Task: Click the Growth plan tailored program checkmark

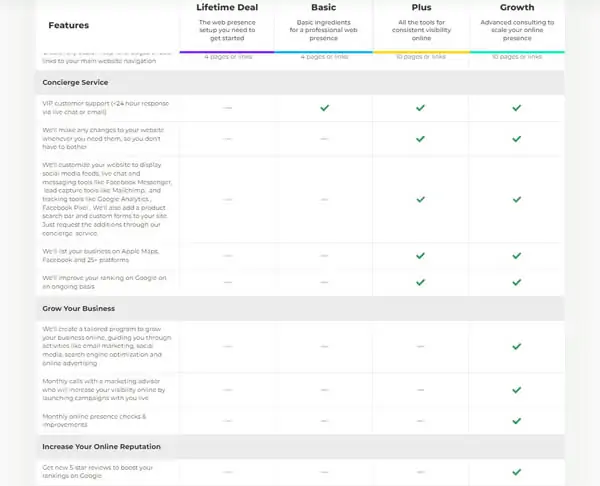Action: [x=517, y=347]
